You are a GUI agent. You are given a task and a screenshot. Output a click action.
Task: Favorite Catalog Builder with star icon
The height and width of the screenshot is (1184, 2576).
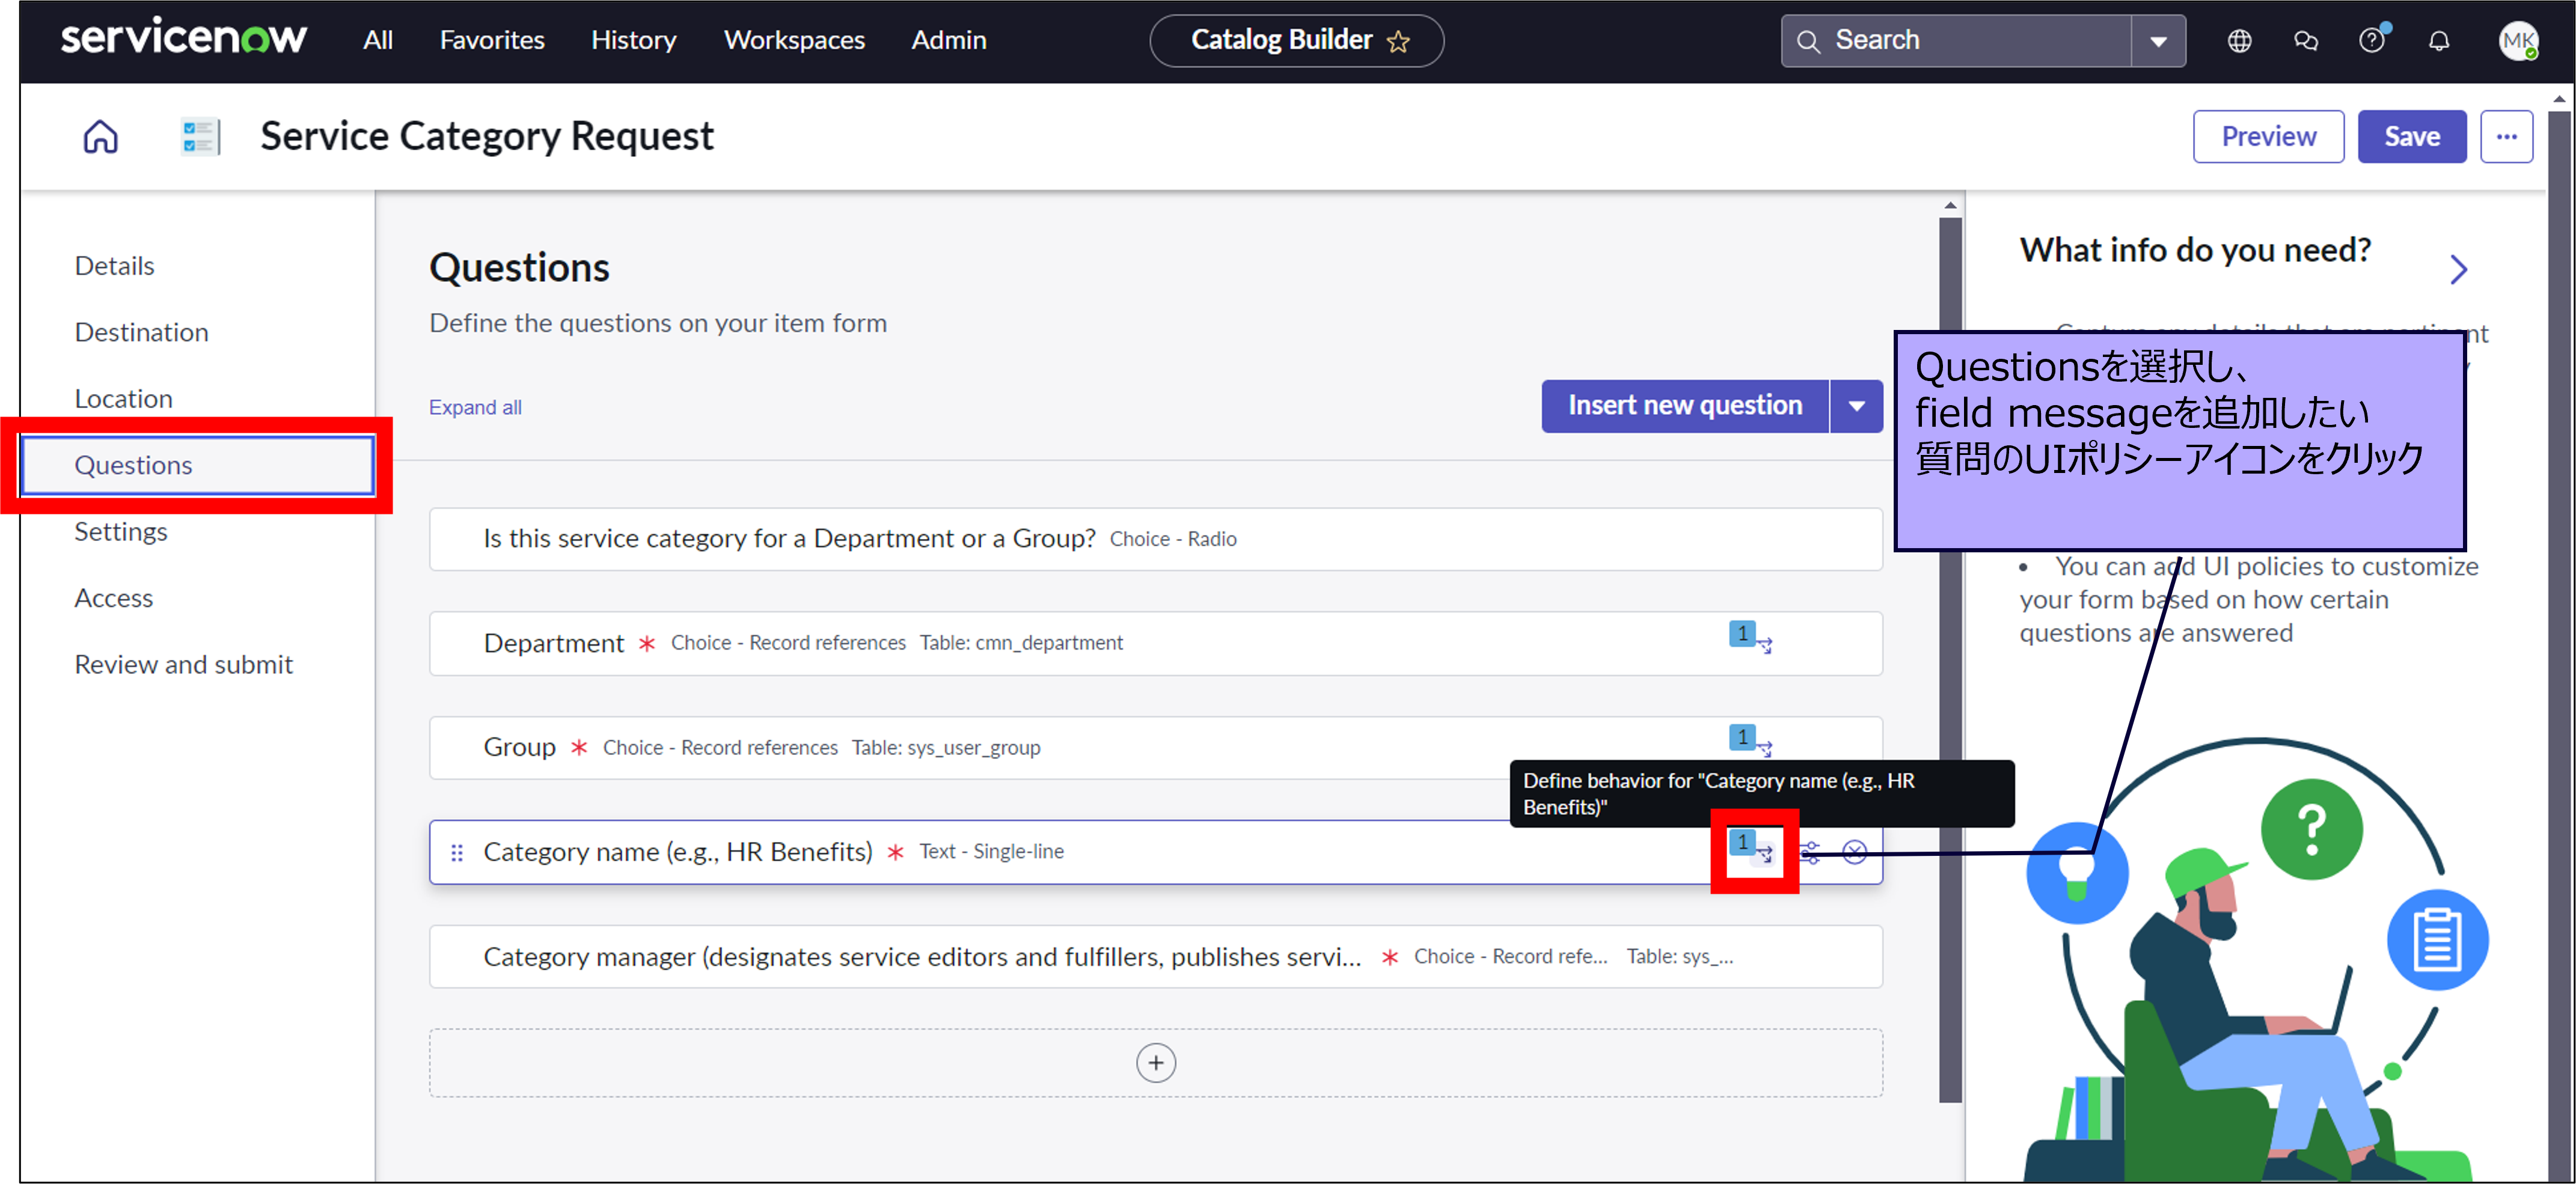[x=1398, y=41]
